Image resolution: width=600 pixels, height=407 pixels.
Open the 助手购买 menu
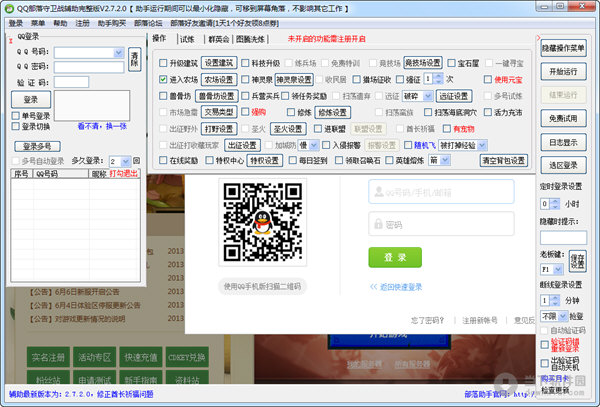point(112,23)
